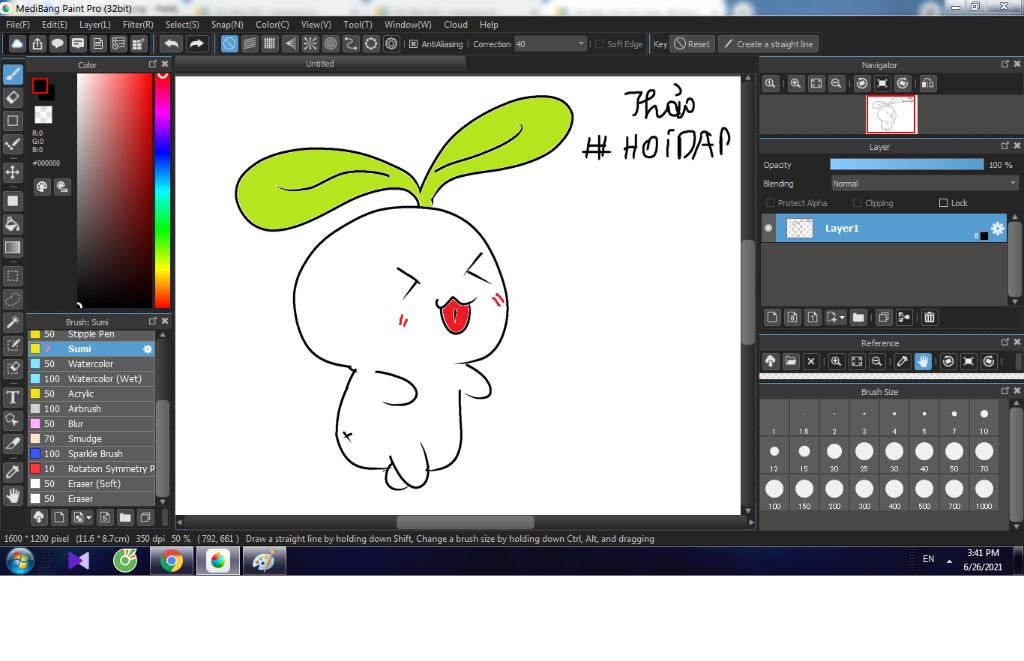Select the Airbrush brush
Screen dimensions: 1024x661
tap(91, 409)
